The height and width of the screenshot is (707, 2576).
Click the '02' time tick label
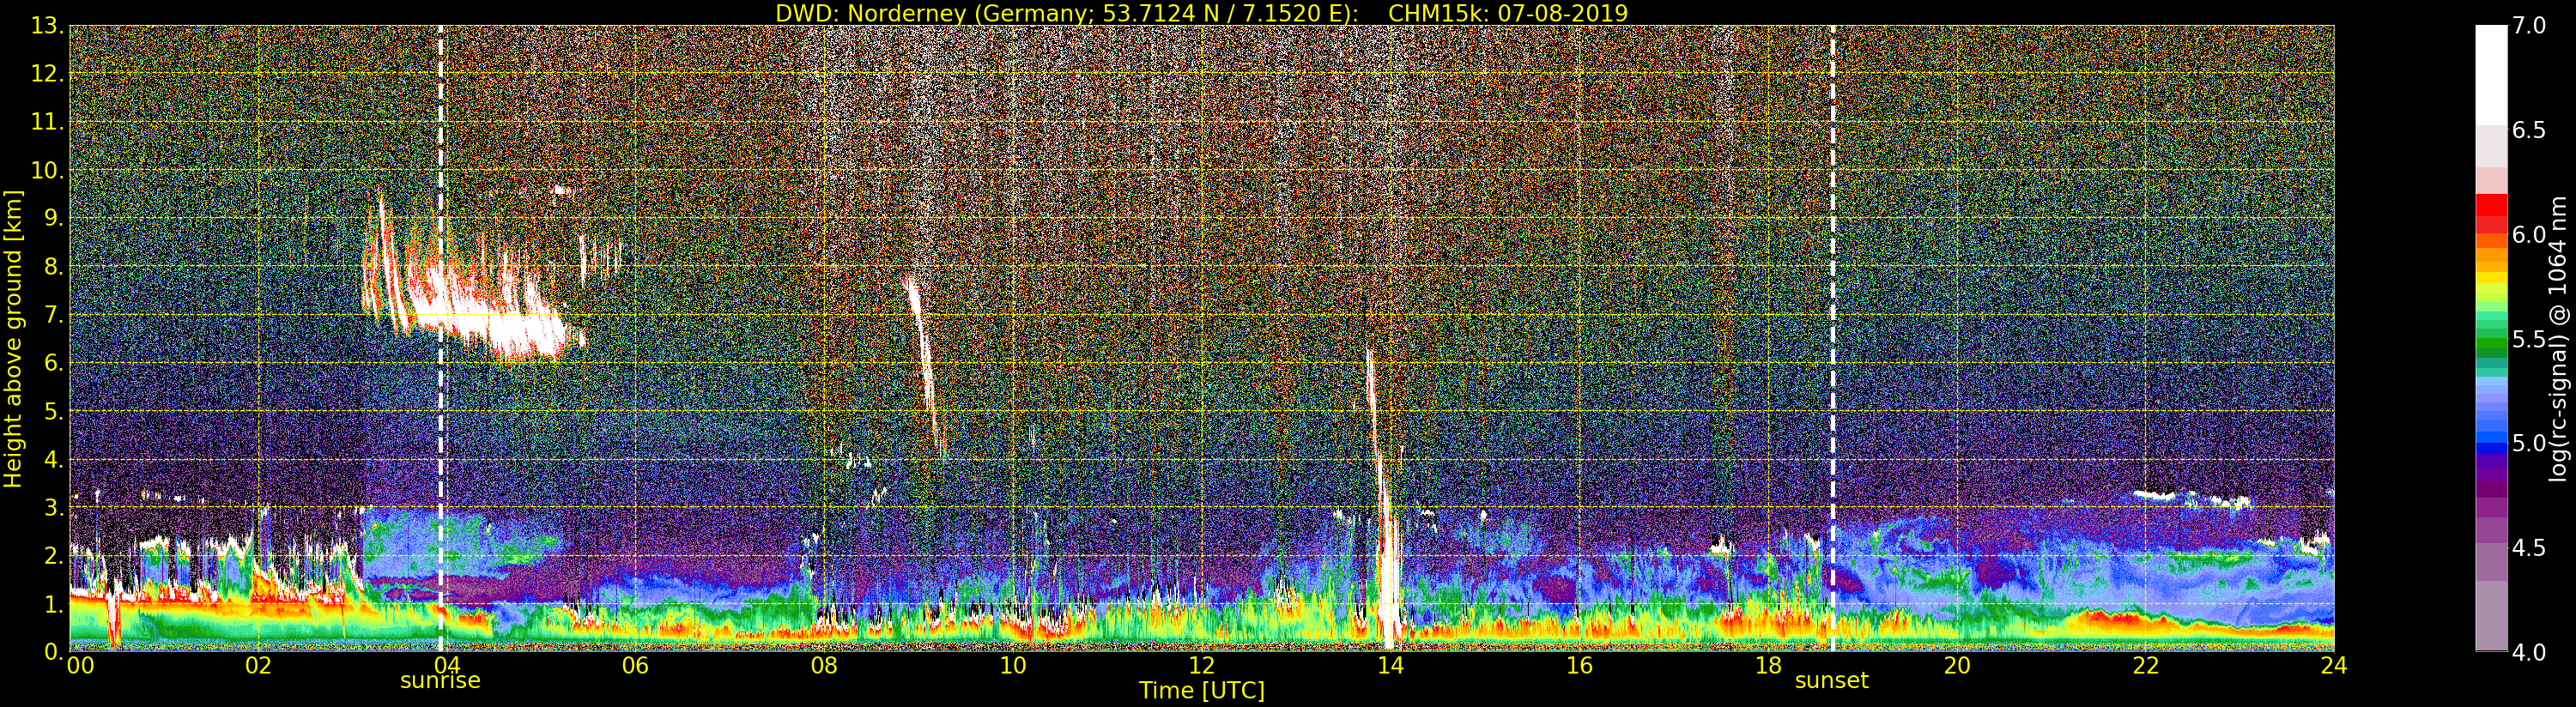pyautogui.click(x=258, y=665)
